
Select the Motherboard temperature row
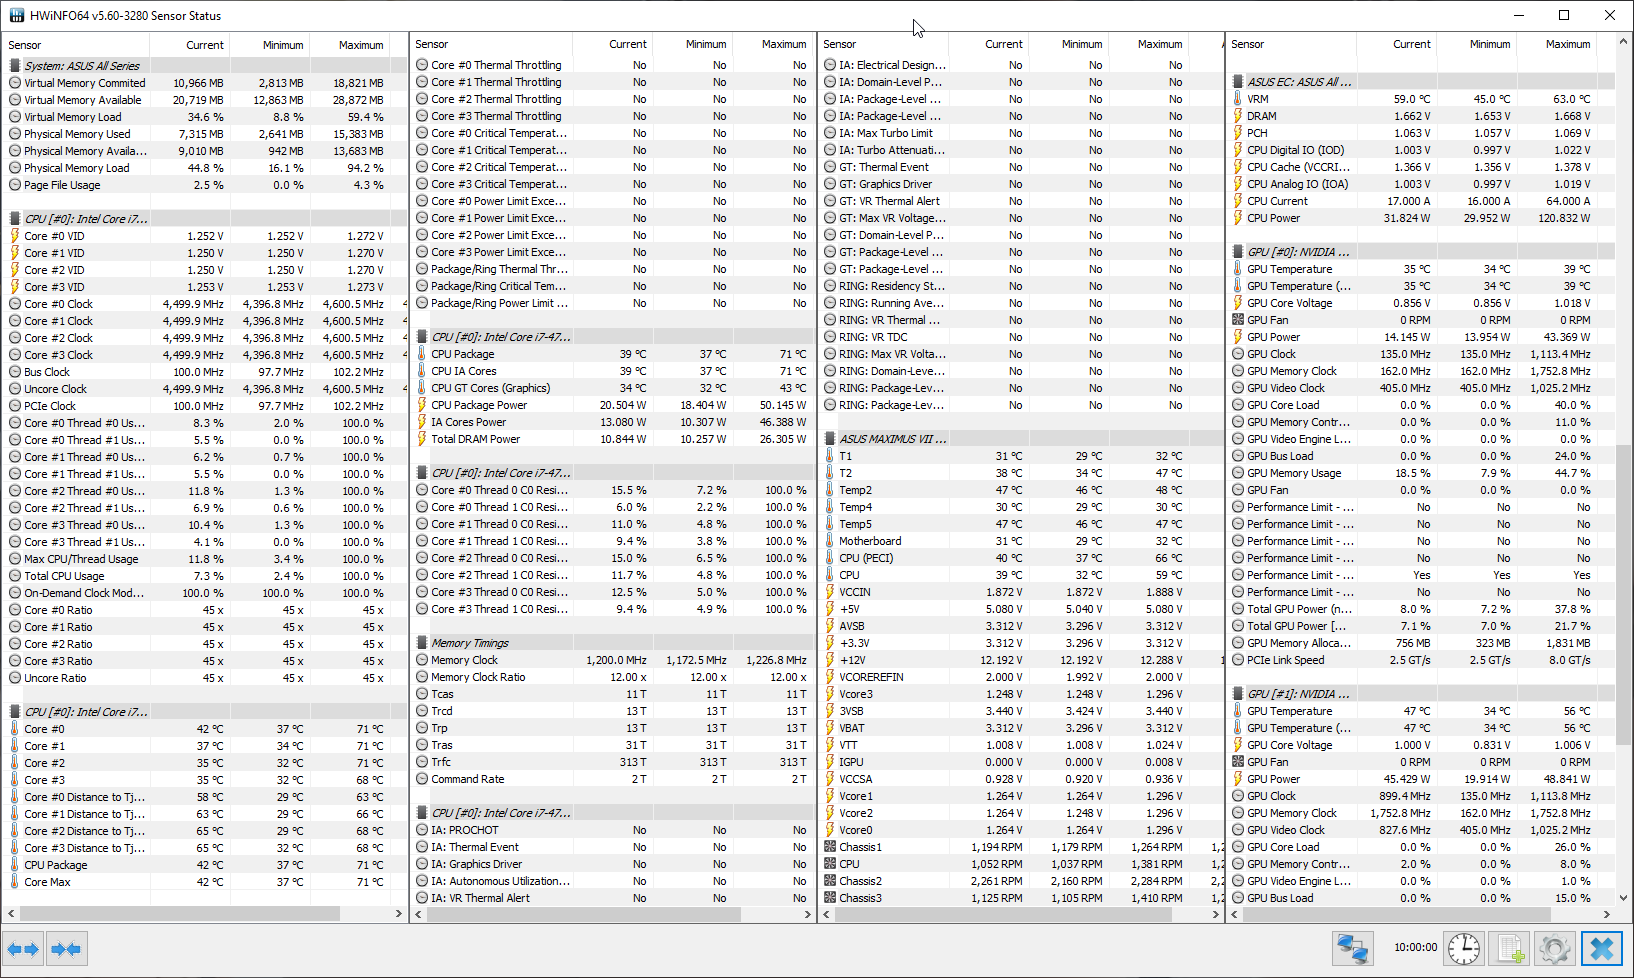coord(870,541)
